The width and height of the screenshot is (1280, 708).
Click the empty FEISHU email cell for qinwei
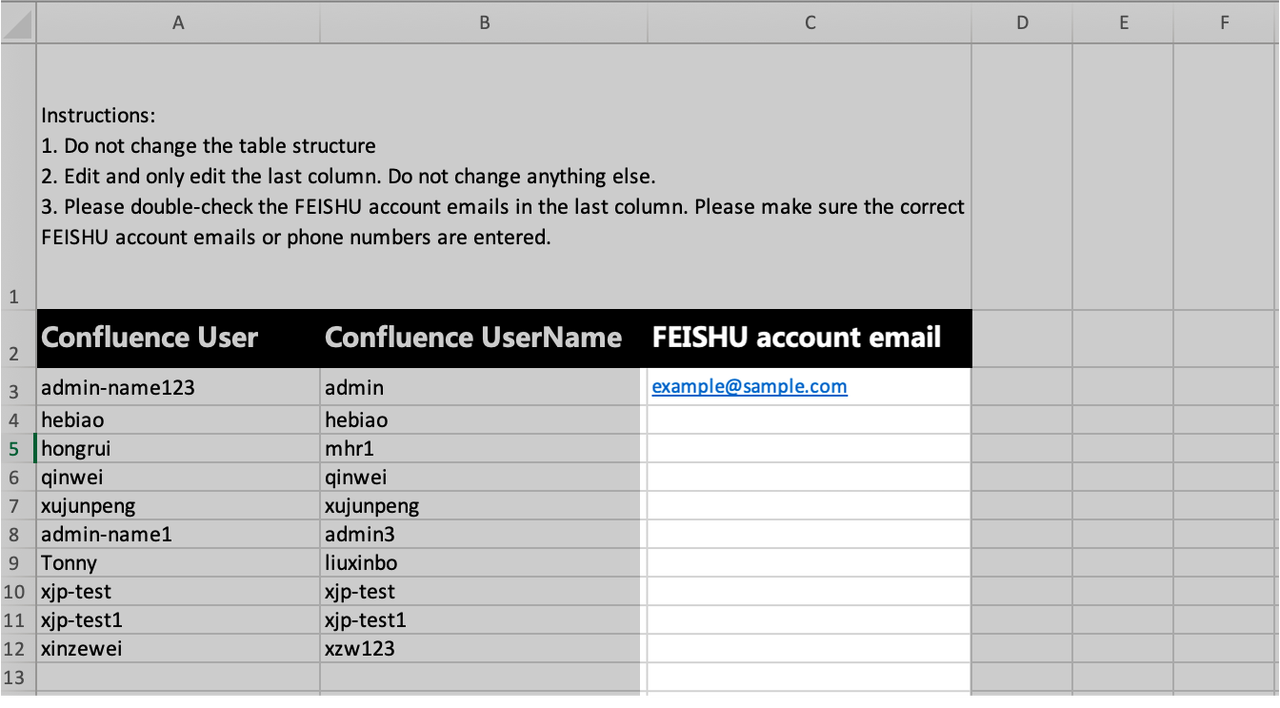(810, 478)
